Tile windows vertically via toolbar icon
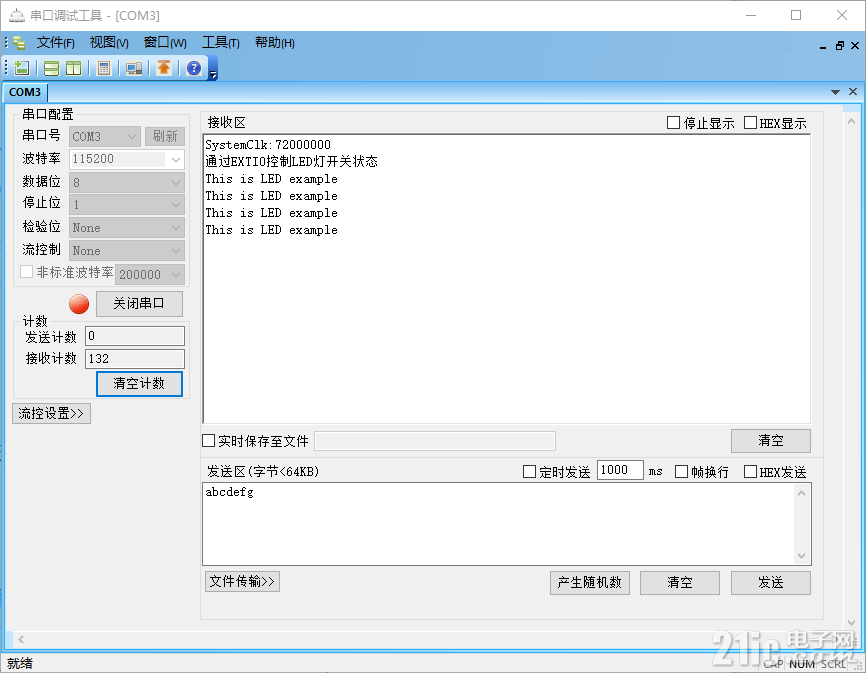 pos(73,68)
